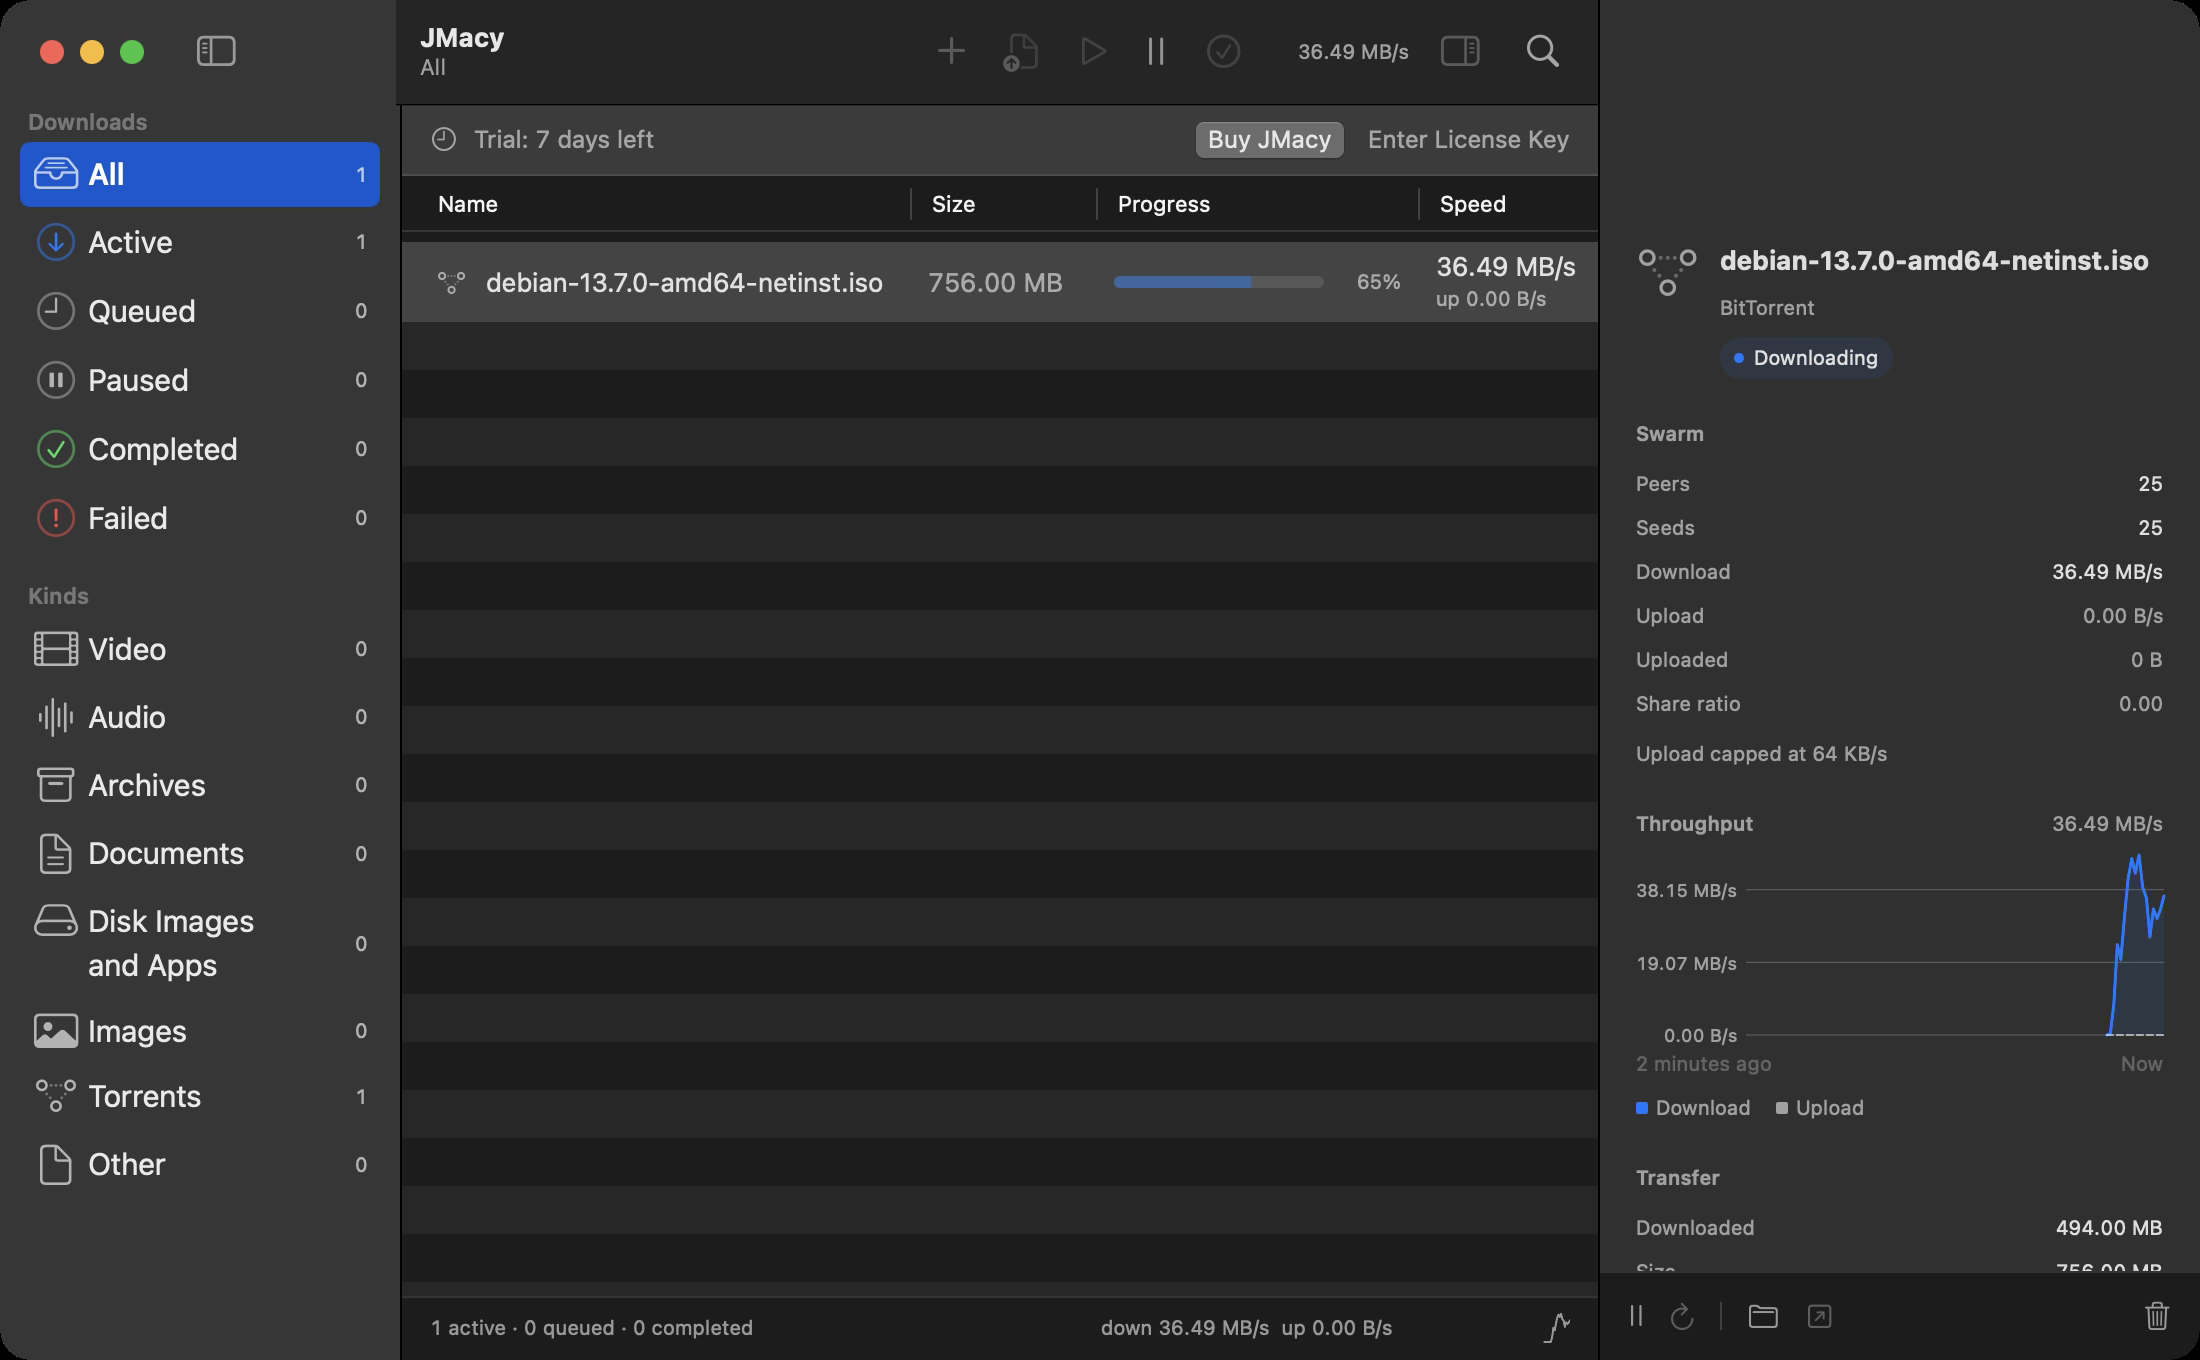Click the Downloaded 494.00 MB value
2200x1360 pixels.
[2109, 1228]
